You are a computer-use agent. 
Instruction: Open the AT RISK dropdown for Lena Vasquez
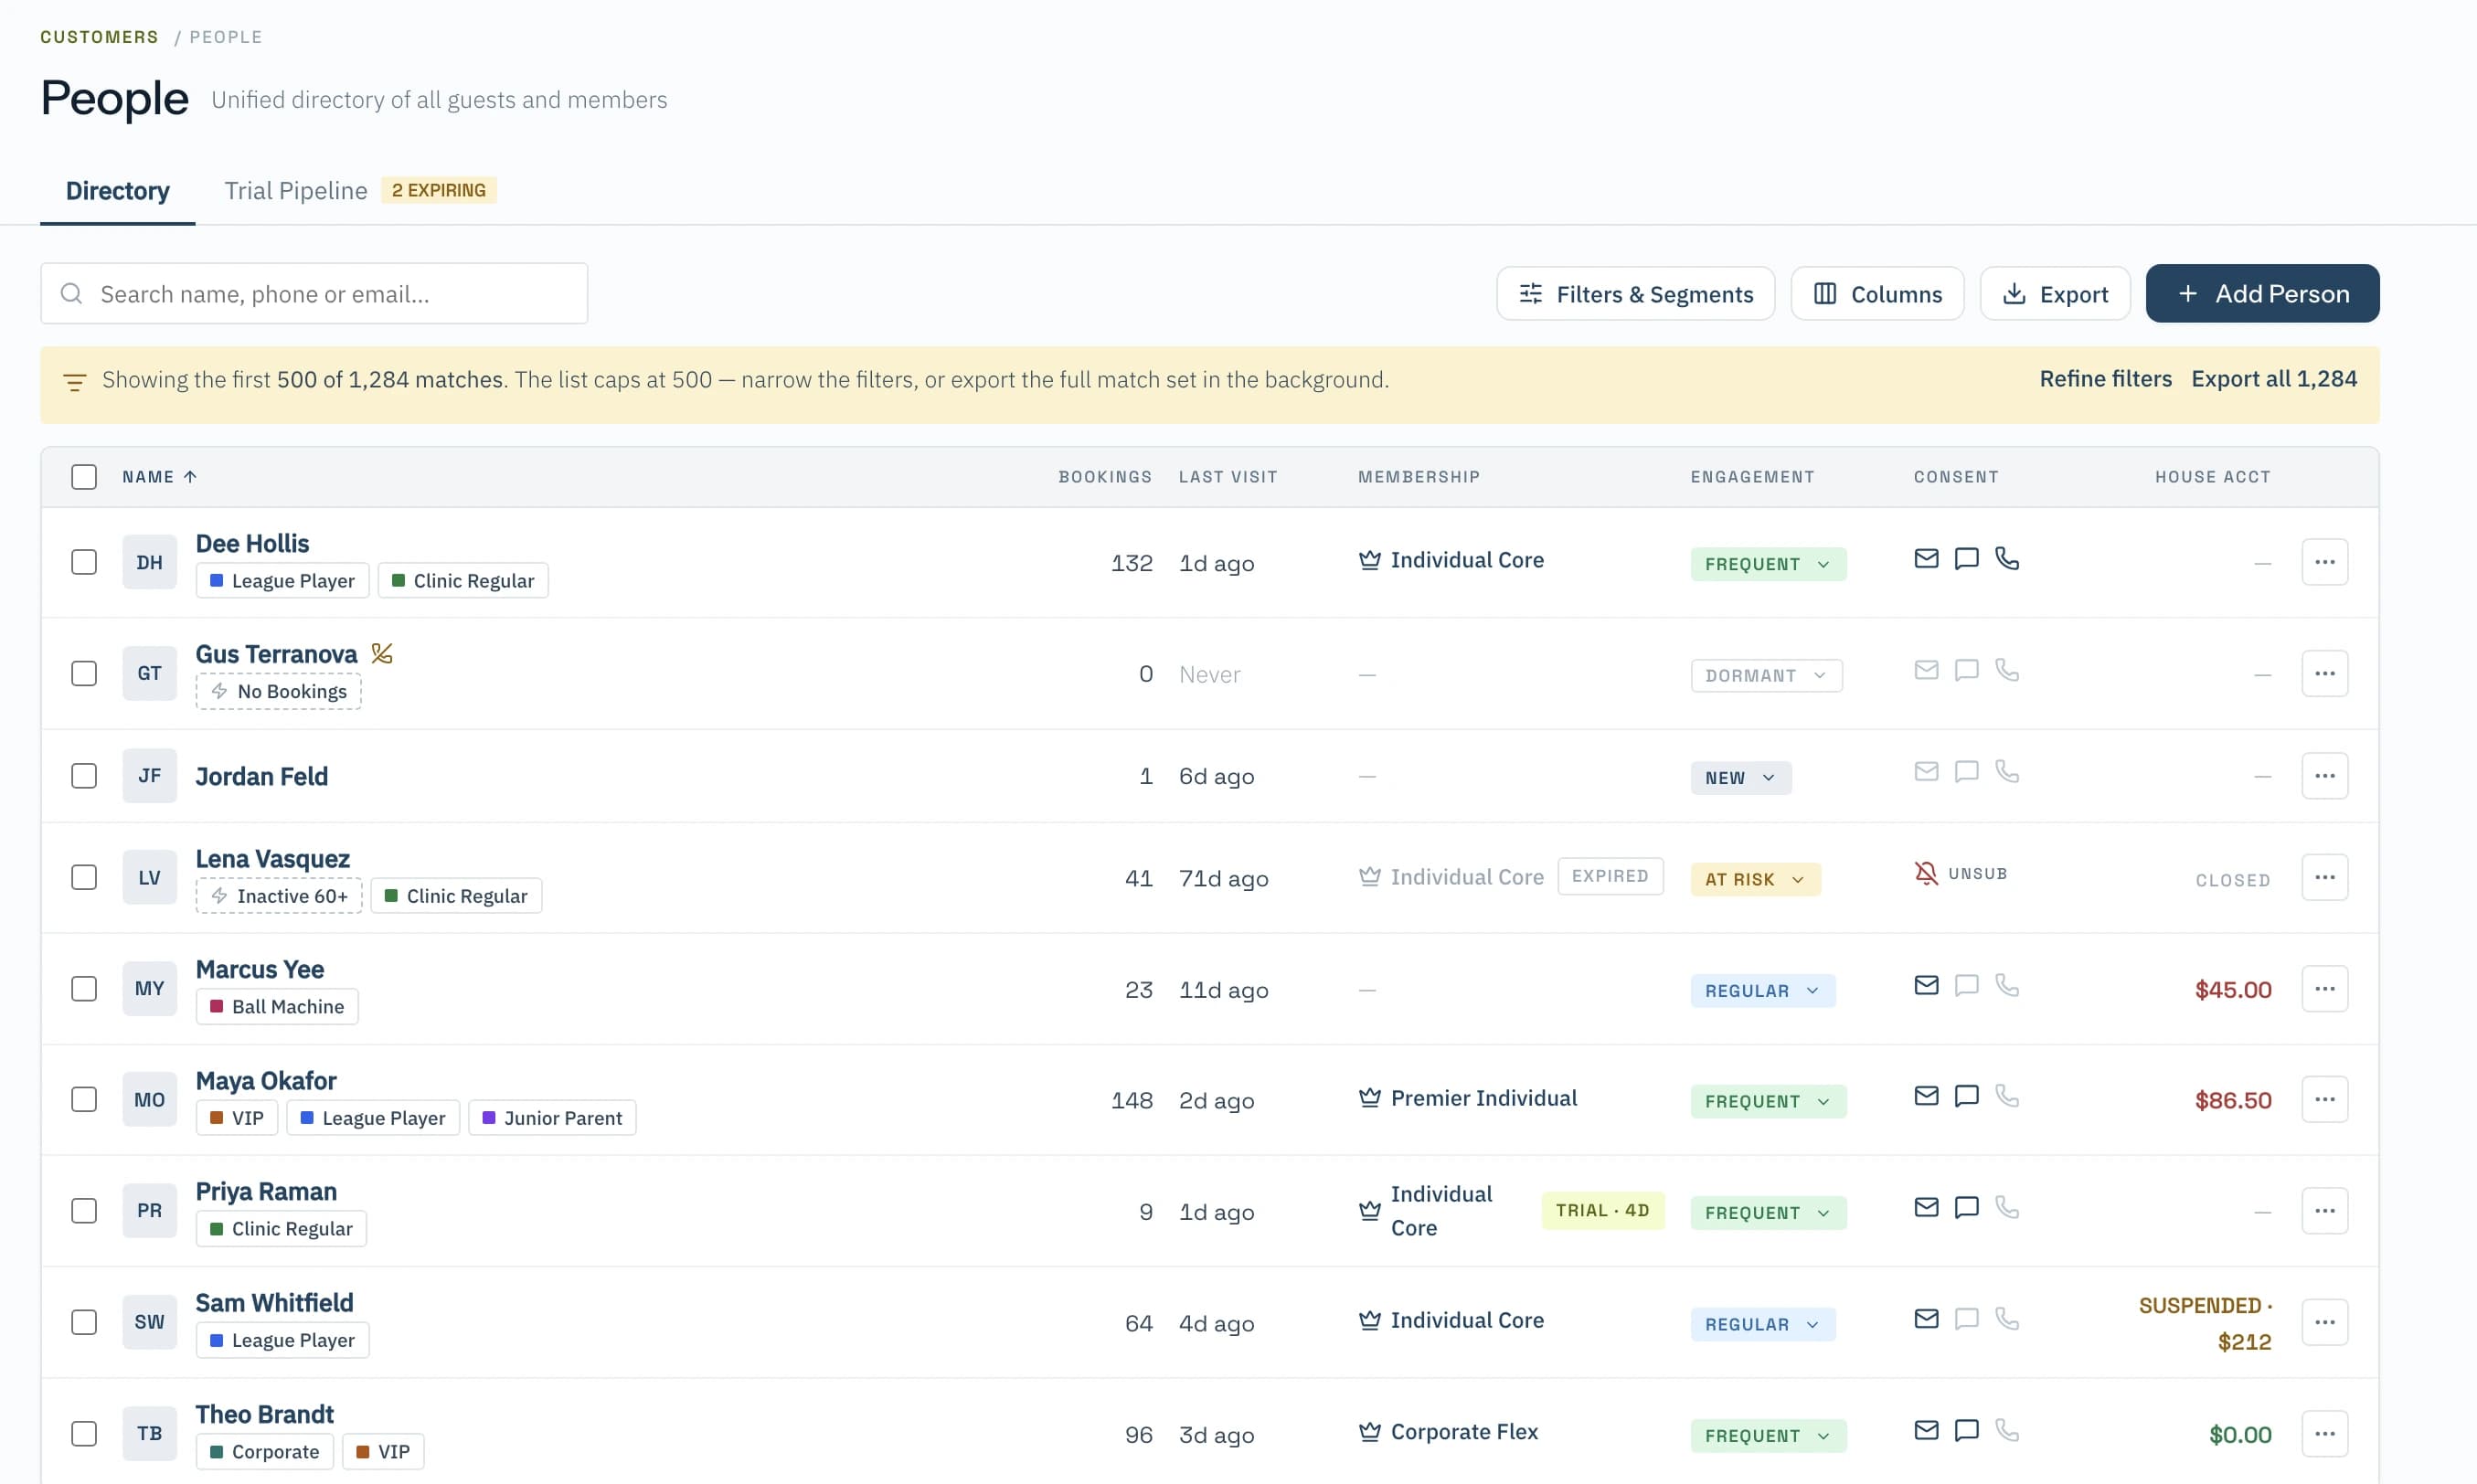[x=1755, y=879]
